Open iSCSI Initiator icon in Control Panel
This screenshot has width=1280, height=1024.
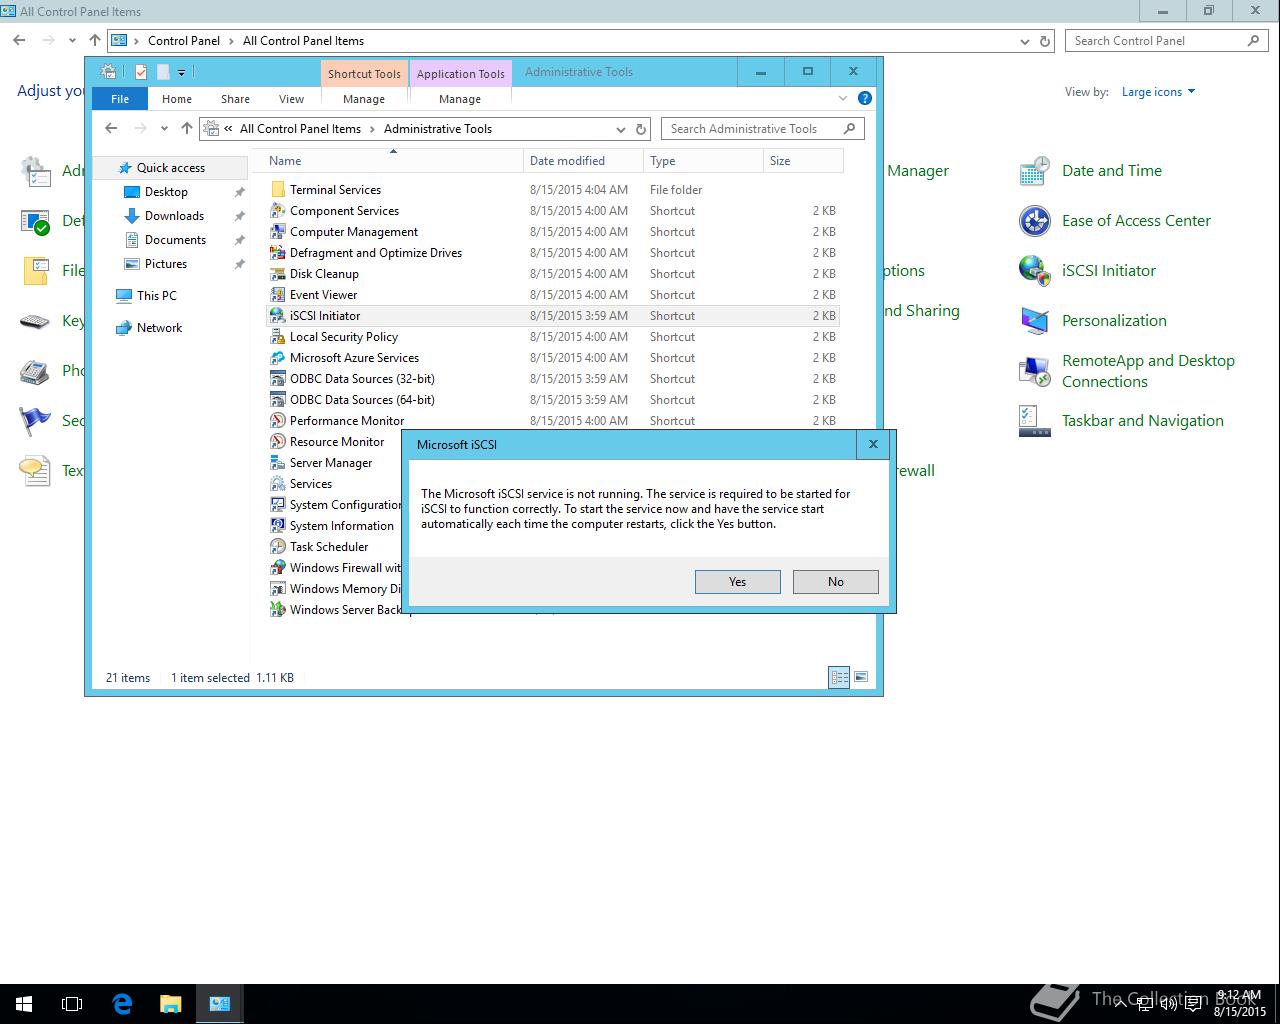(1034, 271)
